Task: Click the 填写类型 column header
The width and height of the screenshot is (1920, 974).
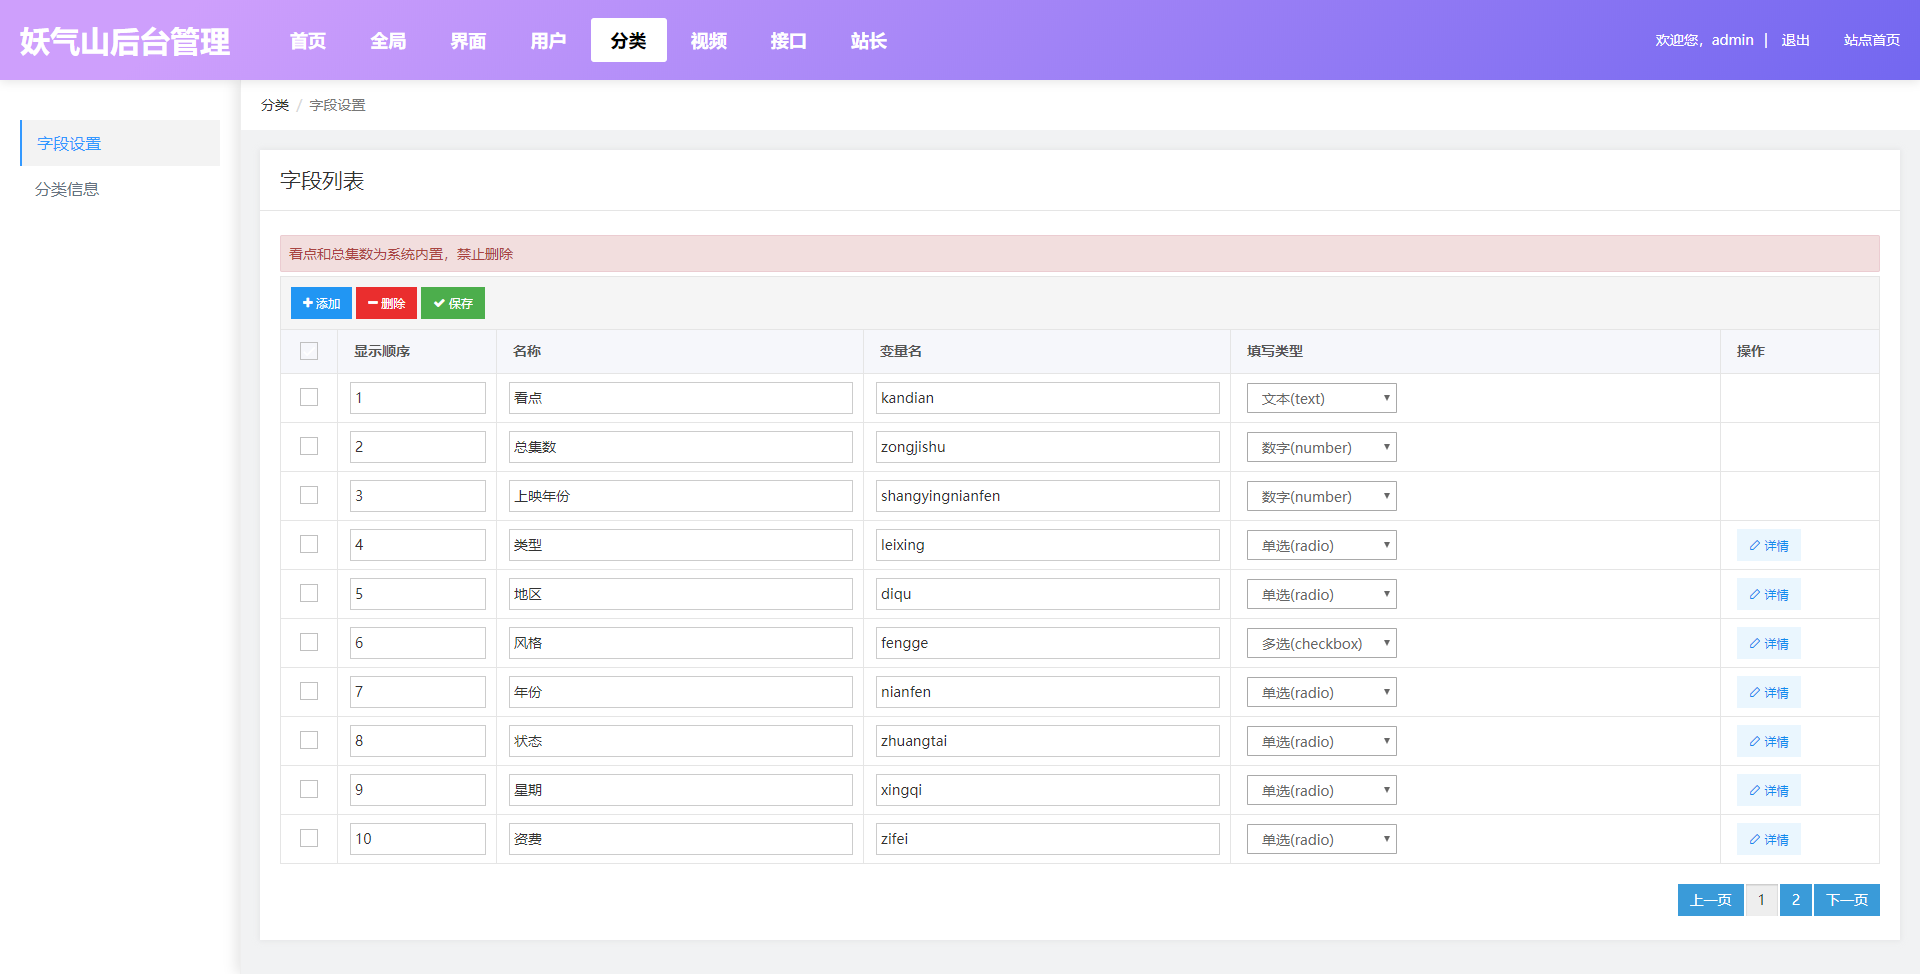Action: click(1275, 351)
